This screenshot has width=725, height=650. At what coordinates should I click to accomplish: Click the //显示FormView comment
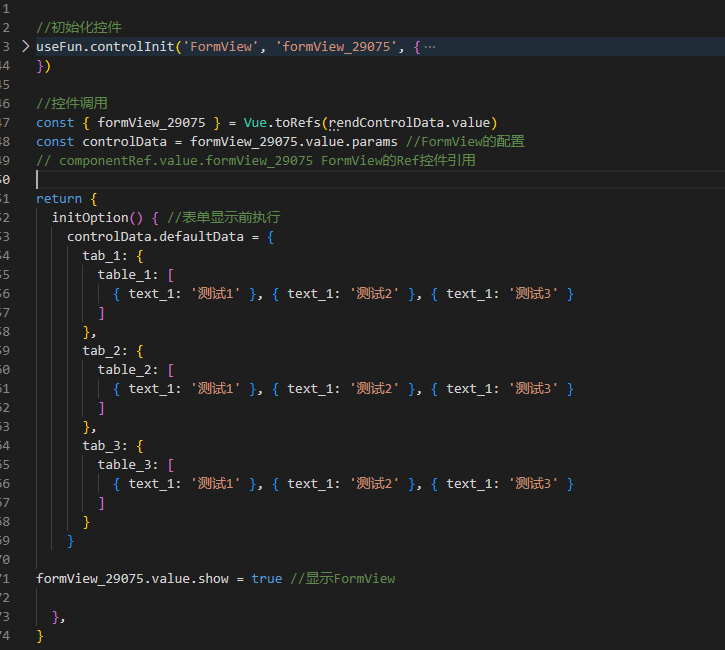click(x=343, y=578)
